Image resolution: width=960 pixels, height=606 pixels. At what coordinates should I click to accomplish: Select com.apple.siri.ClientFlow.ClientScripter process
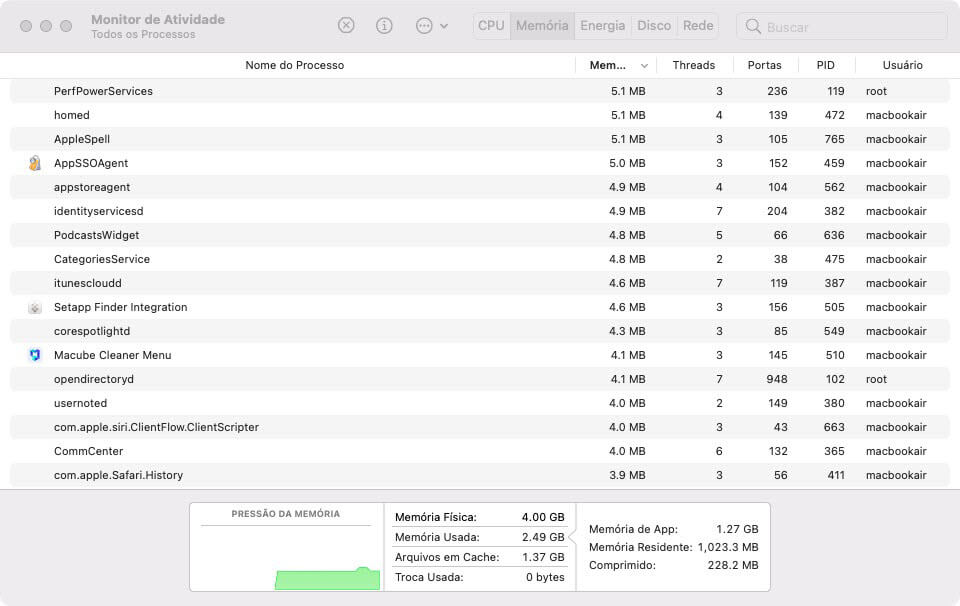click(479, 427)
